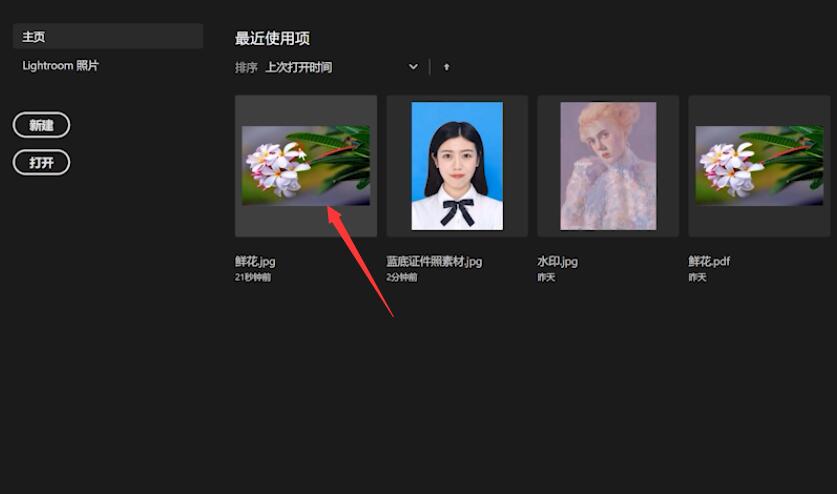Click the 2分钟前 timestamp under the ID photo
837x494 pixels.
[x=402, y=277]
